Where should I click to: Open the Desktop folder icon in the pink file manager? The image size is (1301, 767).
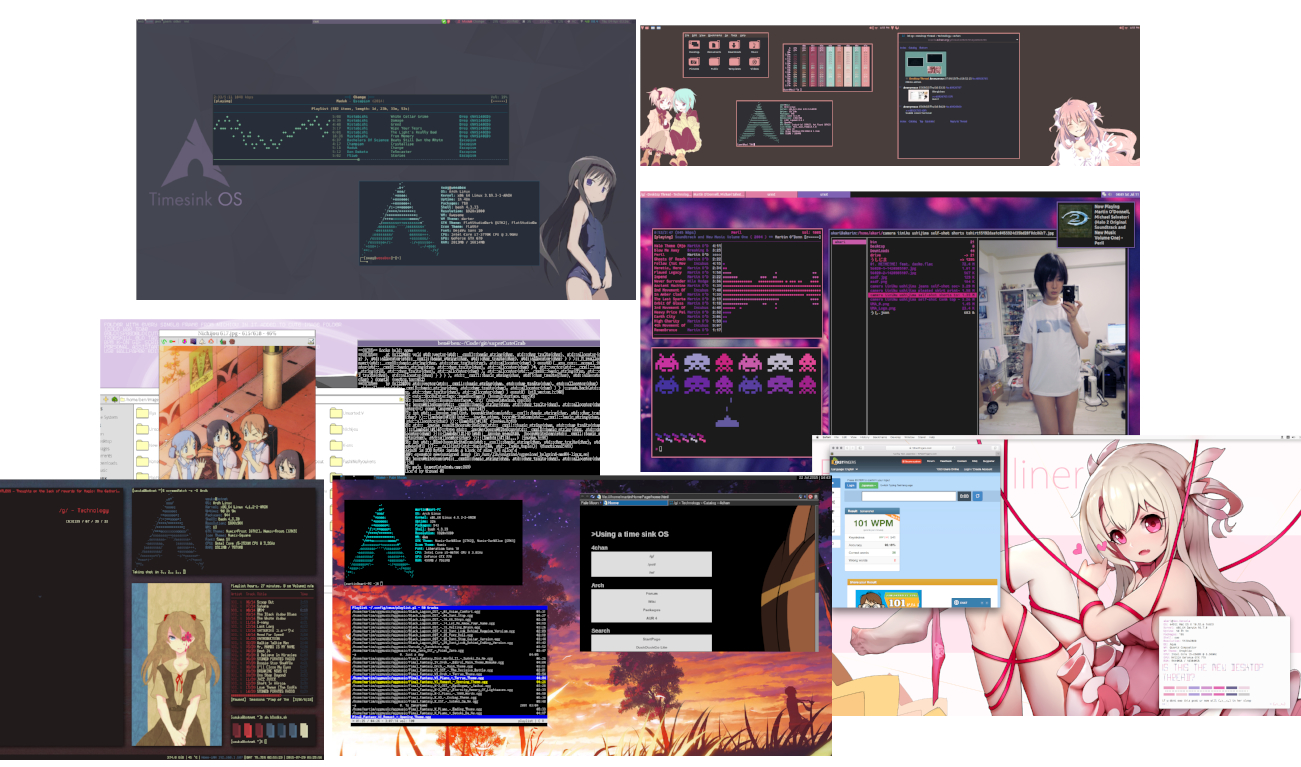(694, 45)
